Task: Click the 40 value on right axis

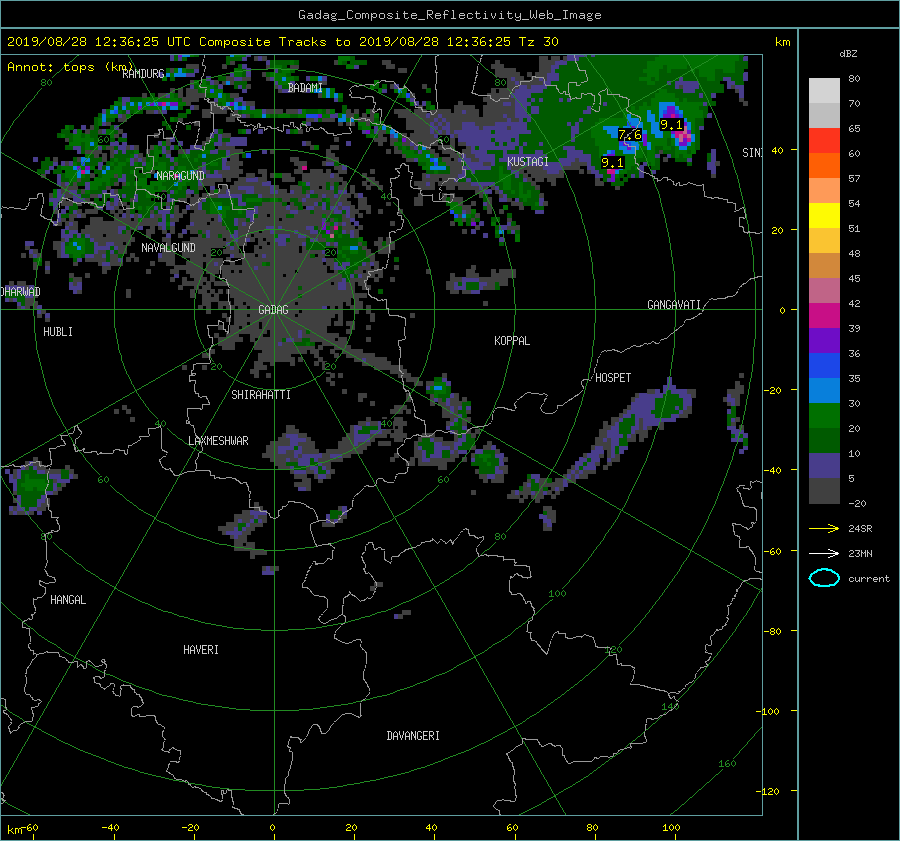Action: [x=777, y=150]
